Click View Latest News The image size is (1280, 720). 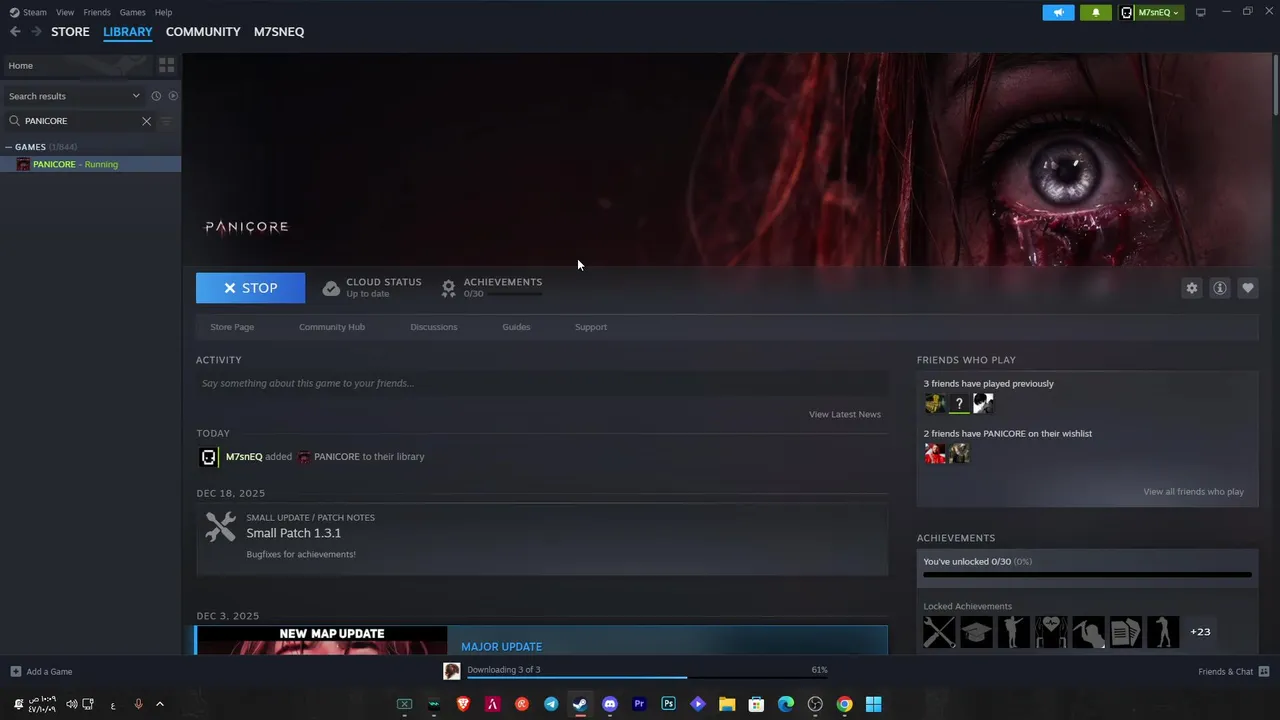pyautogui.click(x=845, y=414)
